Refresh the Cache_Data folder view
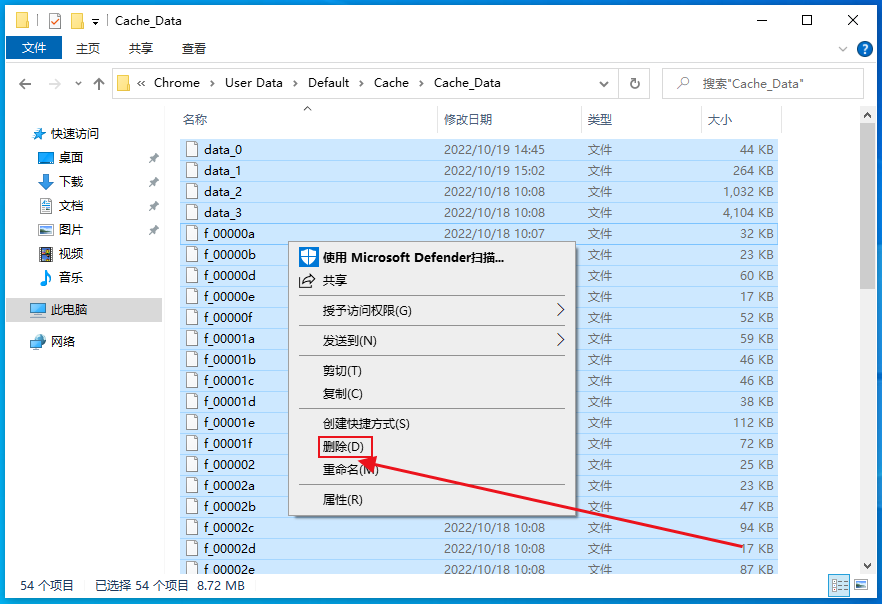Image resolution: width=883 pixels, height=604 pixels. (635, 83)
